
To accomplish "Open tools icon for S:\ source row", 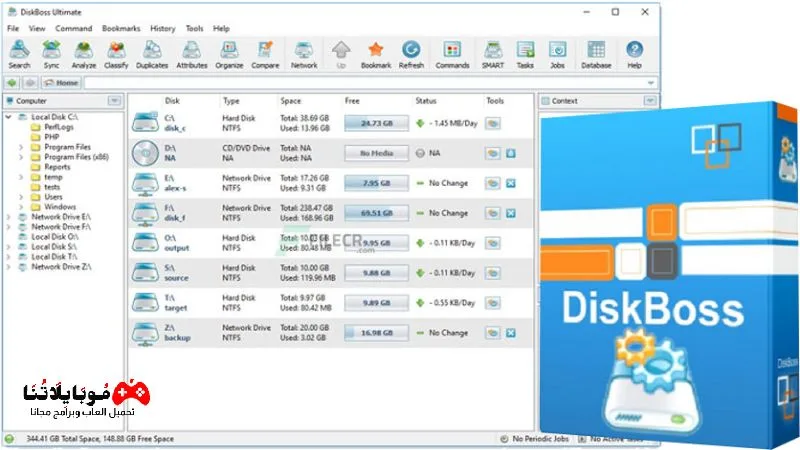I will (492, 273).
